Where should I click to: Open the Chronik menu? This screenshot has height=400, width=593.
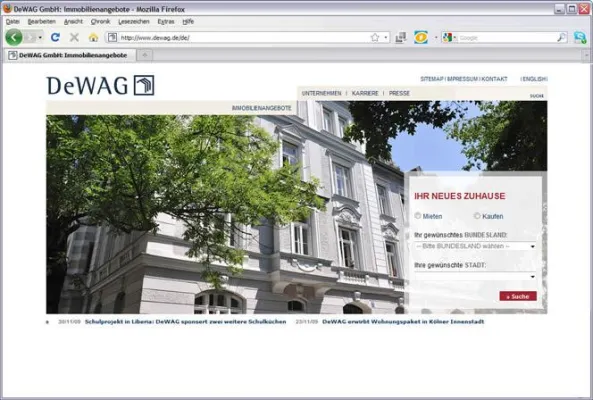100,22
